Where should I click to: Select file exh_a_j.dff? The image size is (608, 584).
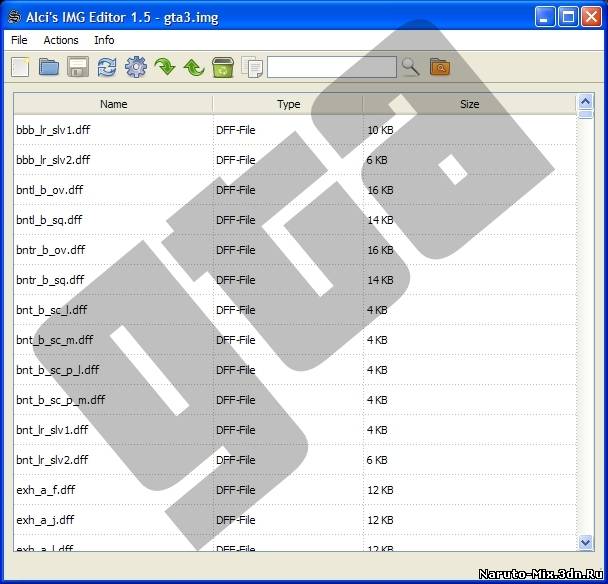(45, 520)
